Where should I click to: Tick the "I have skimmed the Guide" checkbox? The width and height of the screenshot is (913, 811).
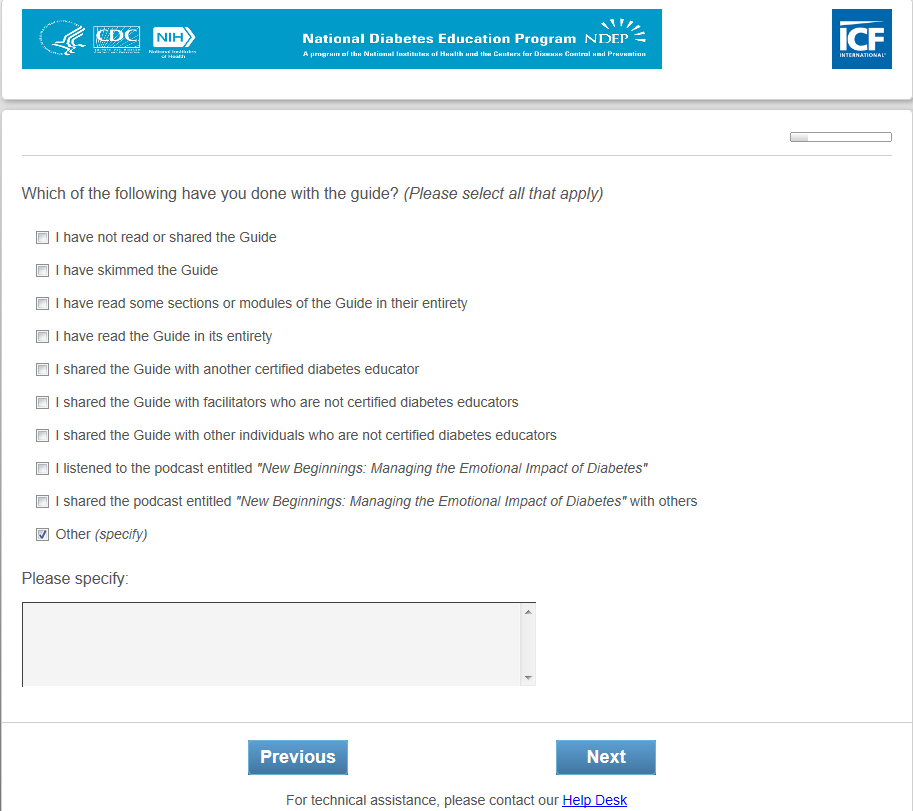[42, 271]
